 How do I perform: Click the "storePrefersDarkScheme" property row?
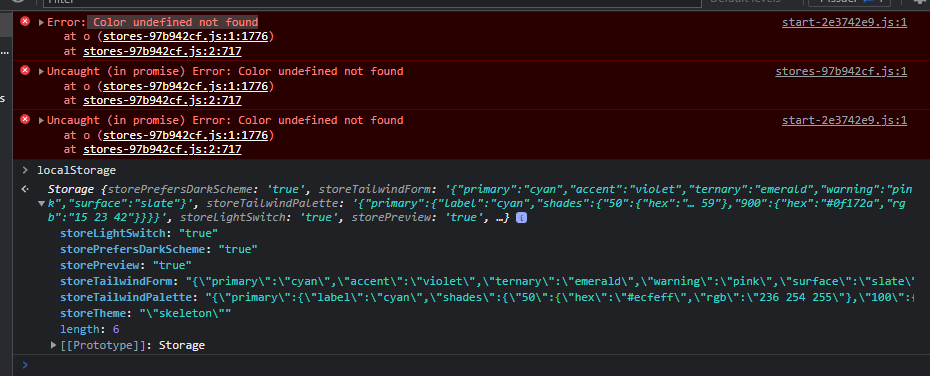click(x=158, y=249)
